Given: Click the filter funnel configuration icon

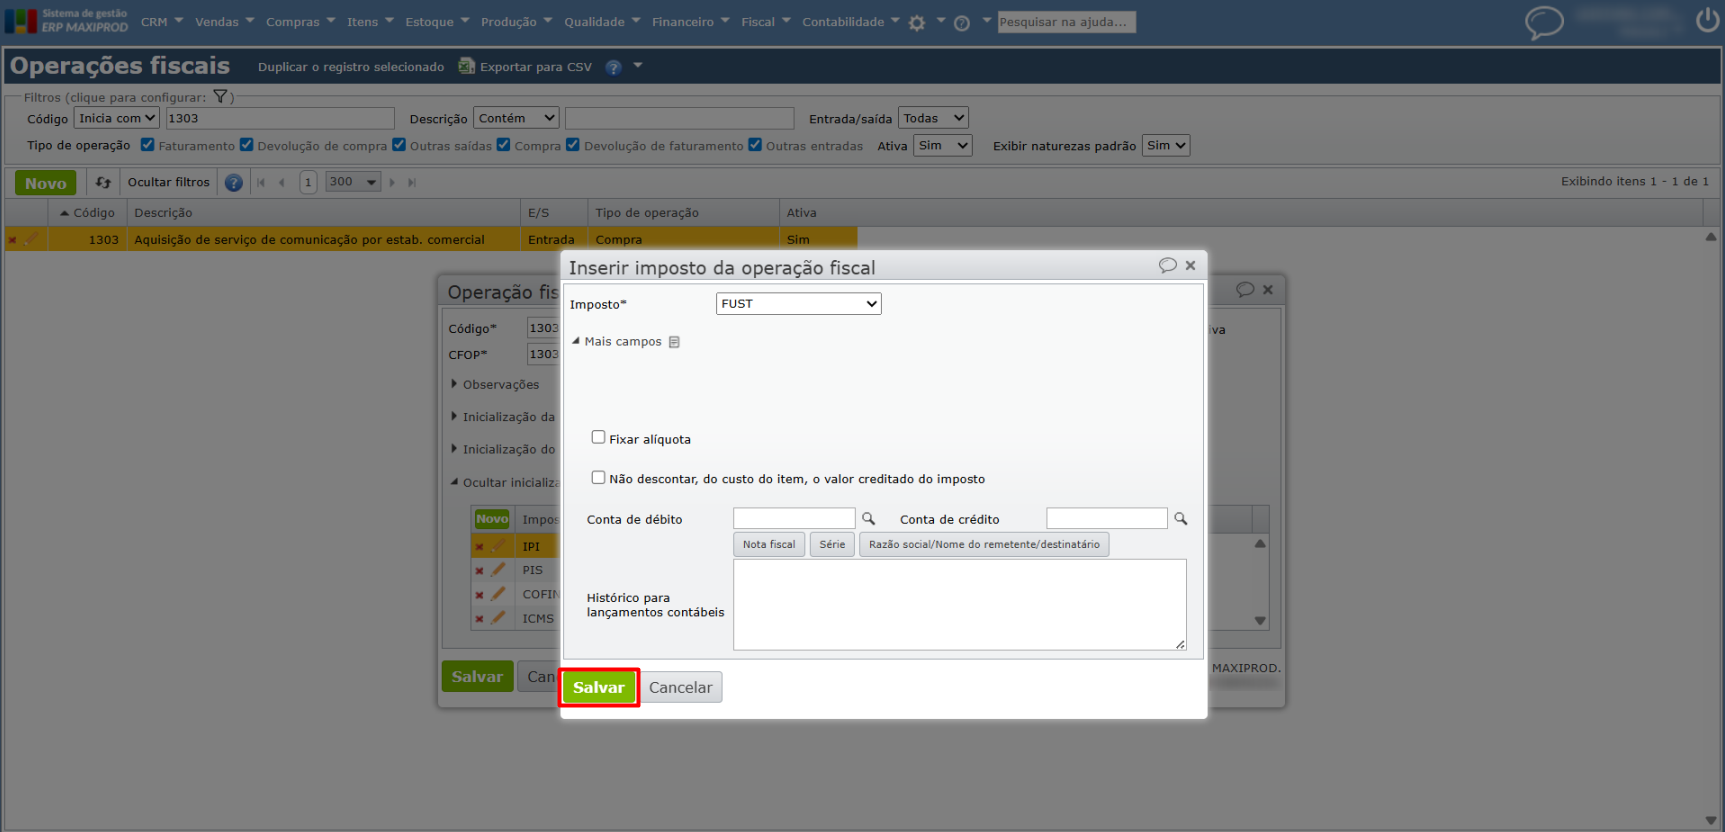Looking at the screenshot, I should tap(220, 97).
